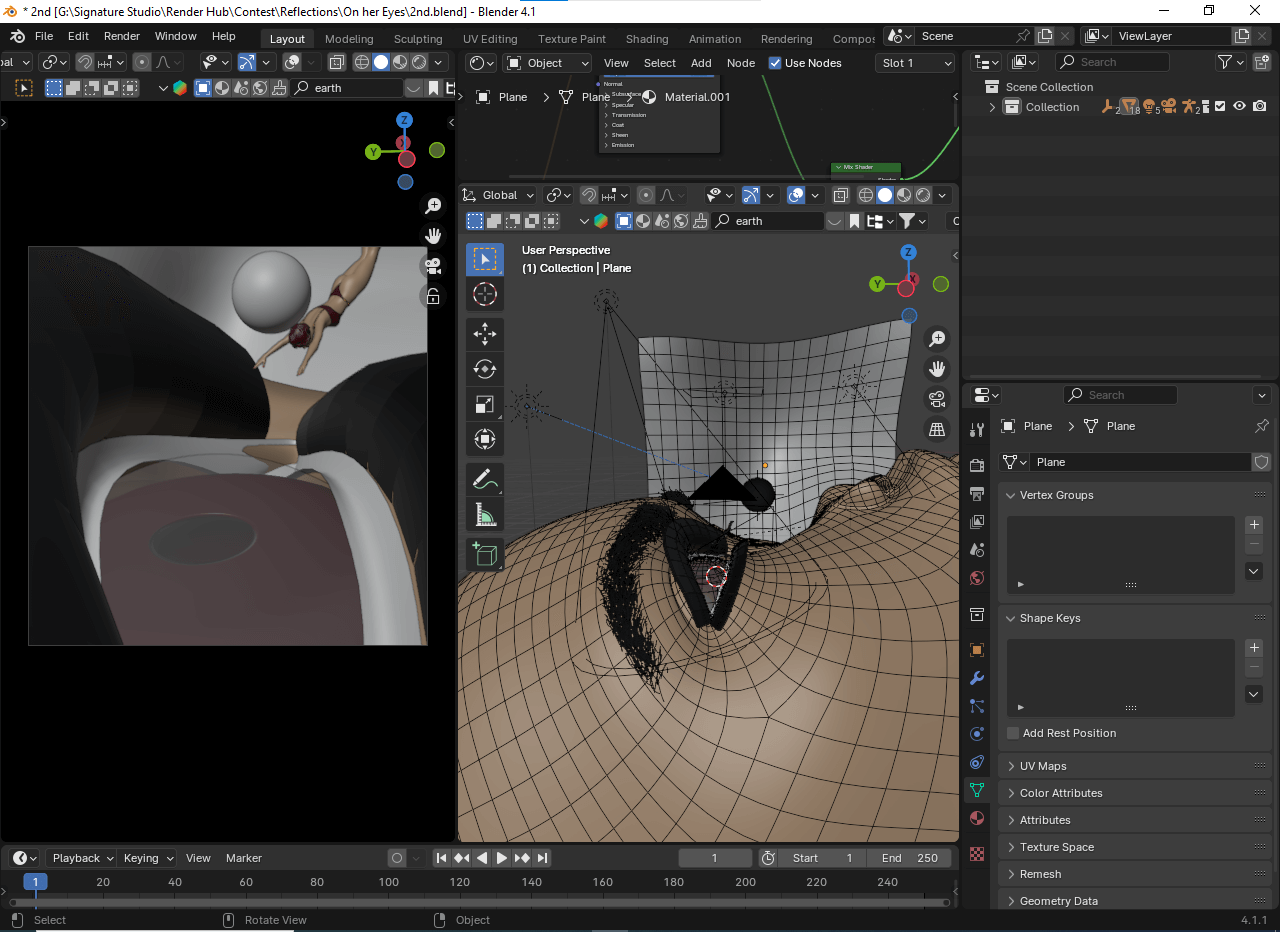
Task: Select the Measure tool
Action: pyautogui.click(x=485, y=515)
